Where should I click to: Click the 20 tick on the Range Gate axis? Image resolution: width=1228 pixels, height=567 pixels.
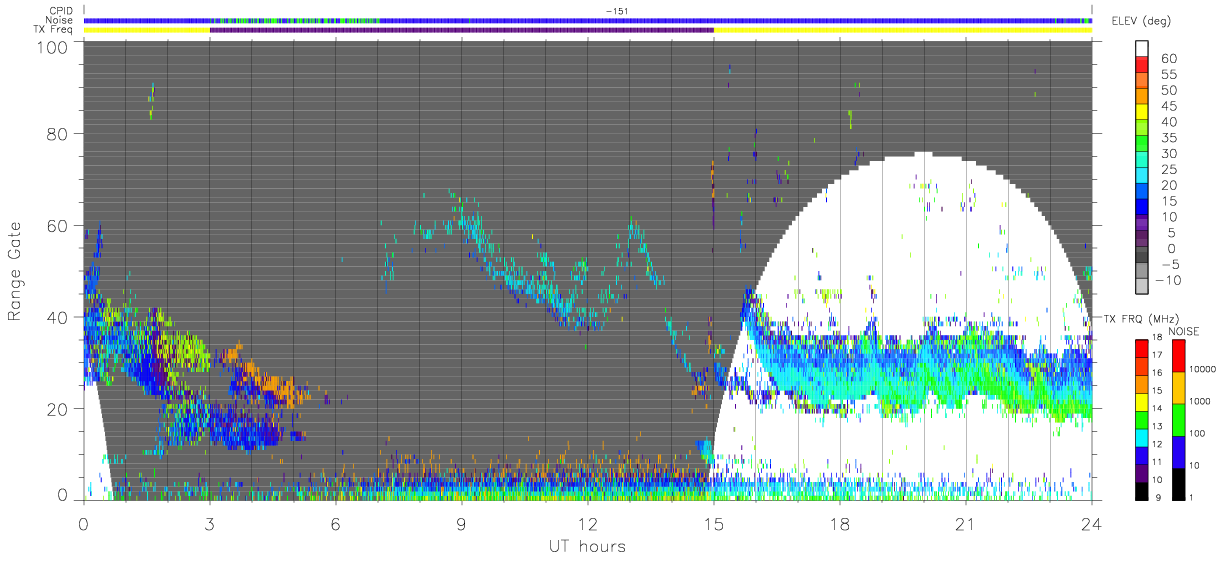click(56, 409)
